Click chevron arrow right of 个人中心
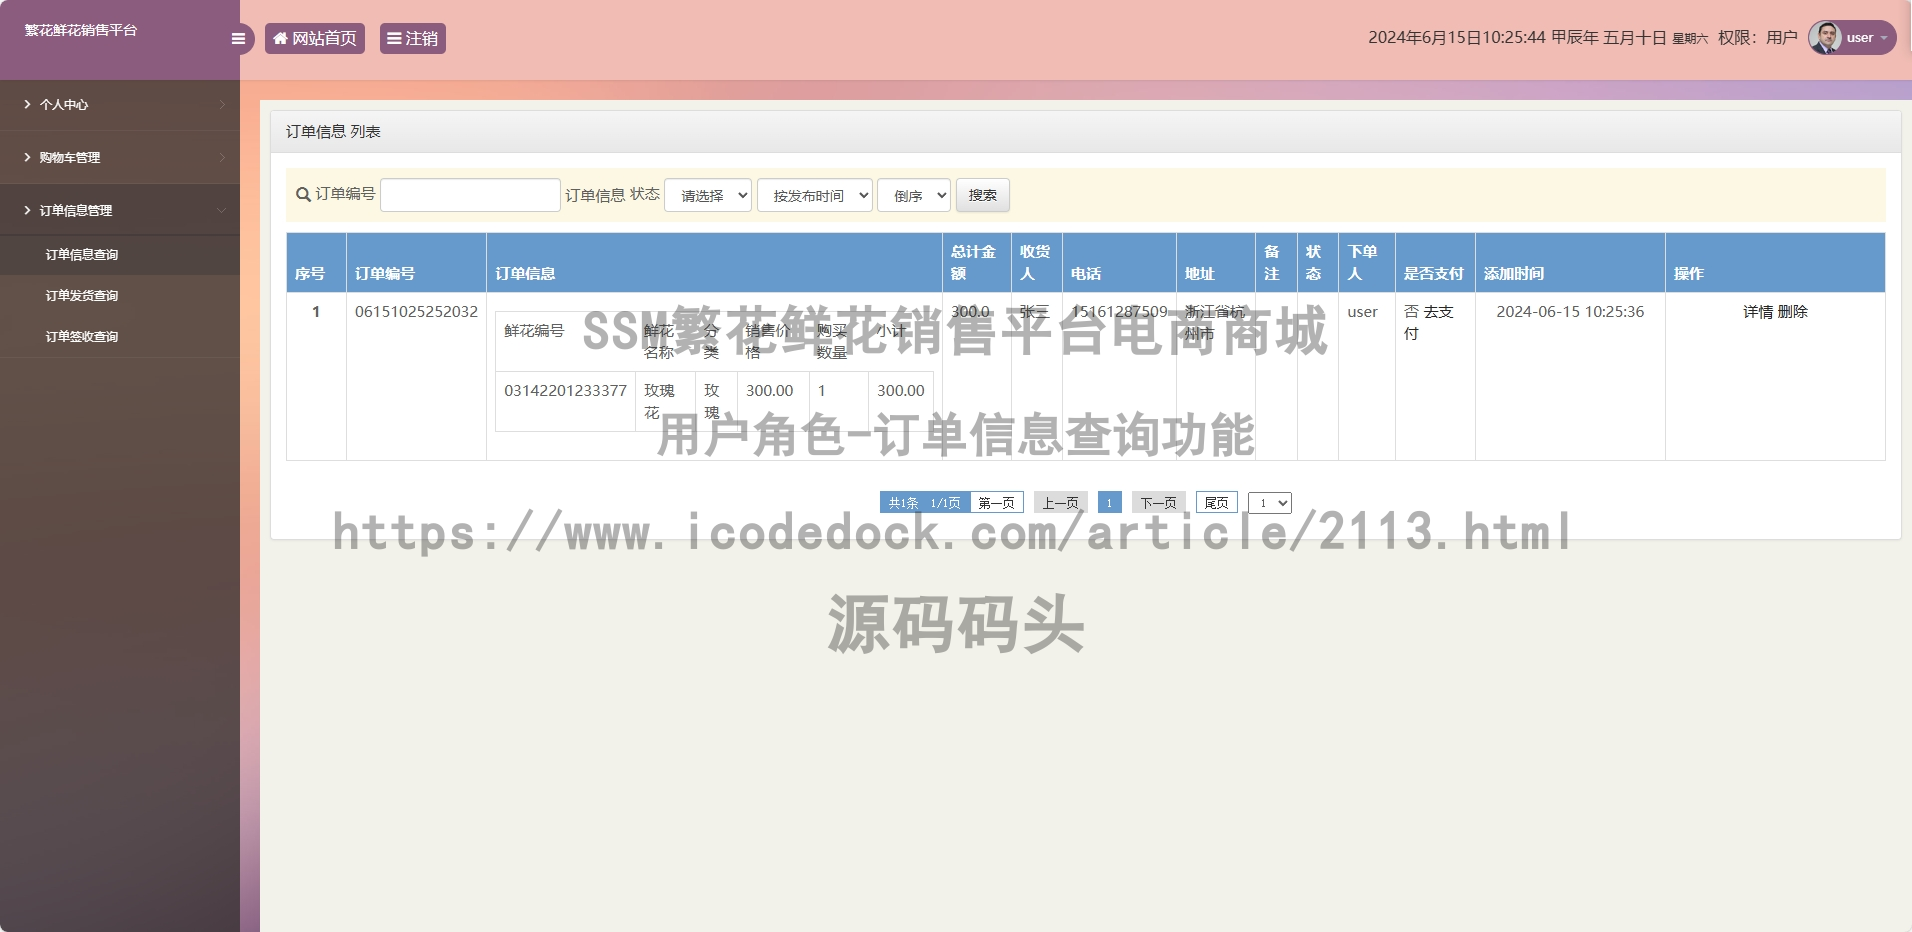 click(x=222, y=104)
